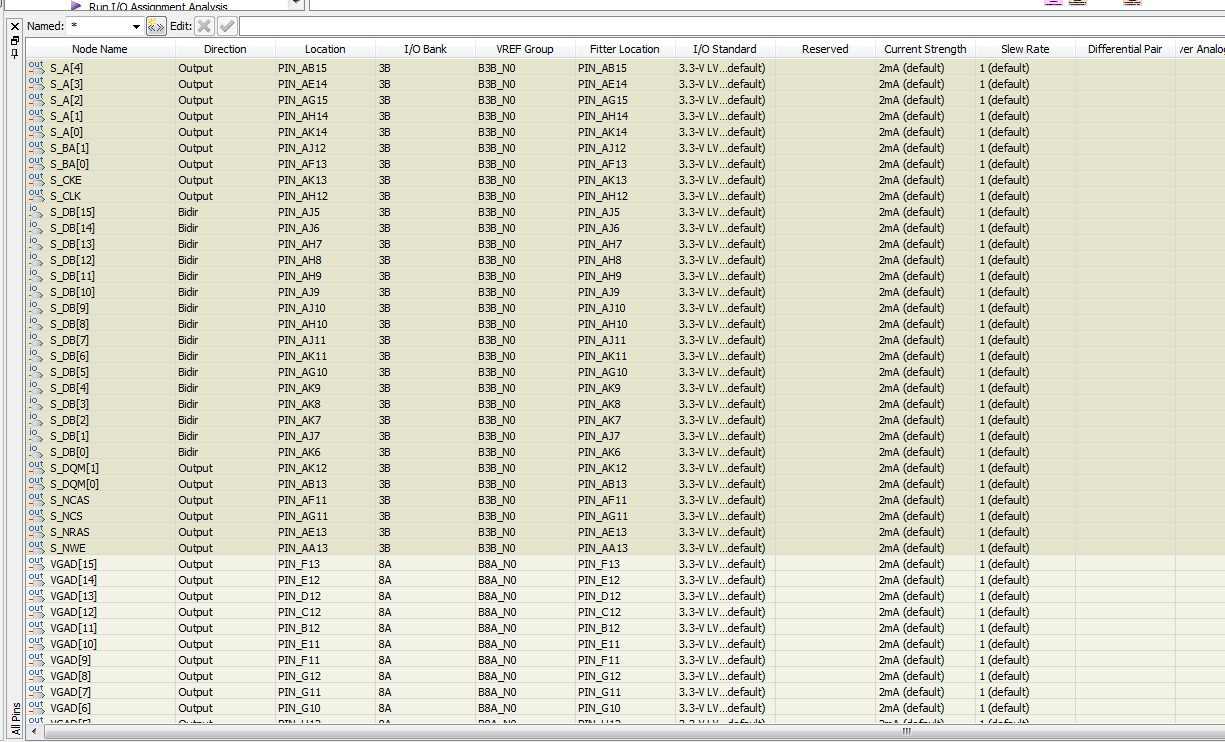Click the filter options icon beside Named
This screenshot has height=742, width=1225.
156,26
